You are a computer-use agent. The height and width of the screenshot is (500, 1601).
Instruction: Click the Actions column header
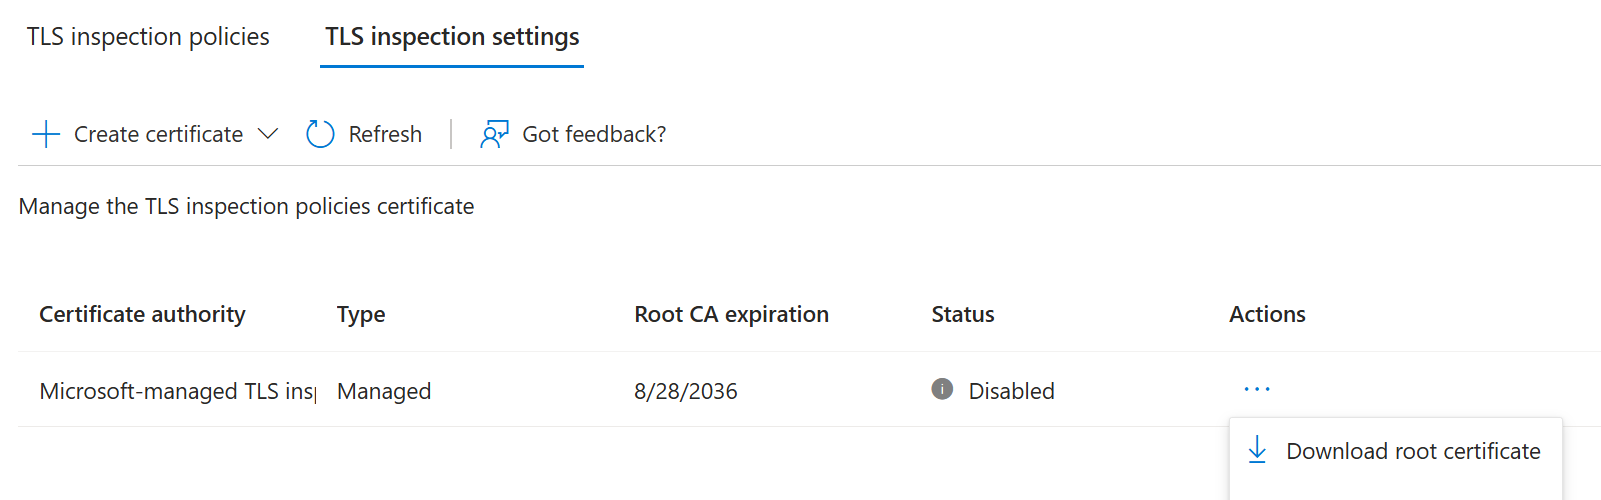tap(1267, 314)
